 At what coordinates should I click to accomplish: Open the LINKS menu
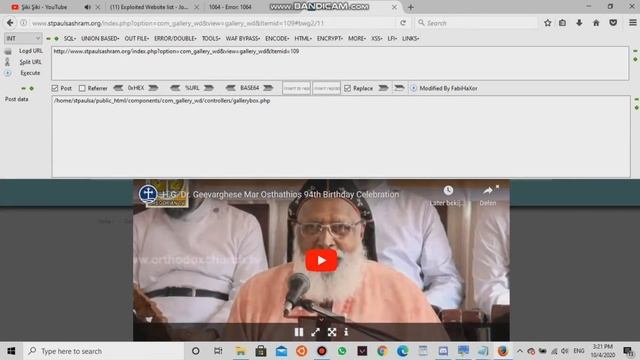[x=411, y=38]
